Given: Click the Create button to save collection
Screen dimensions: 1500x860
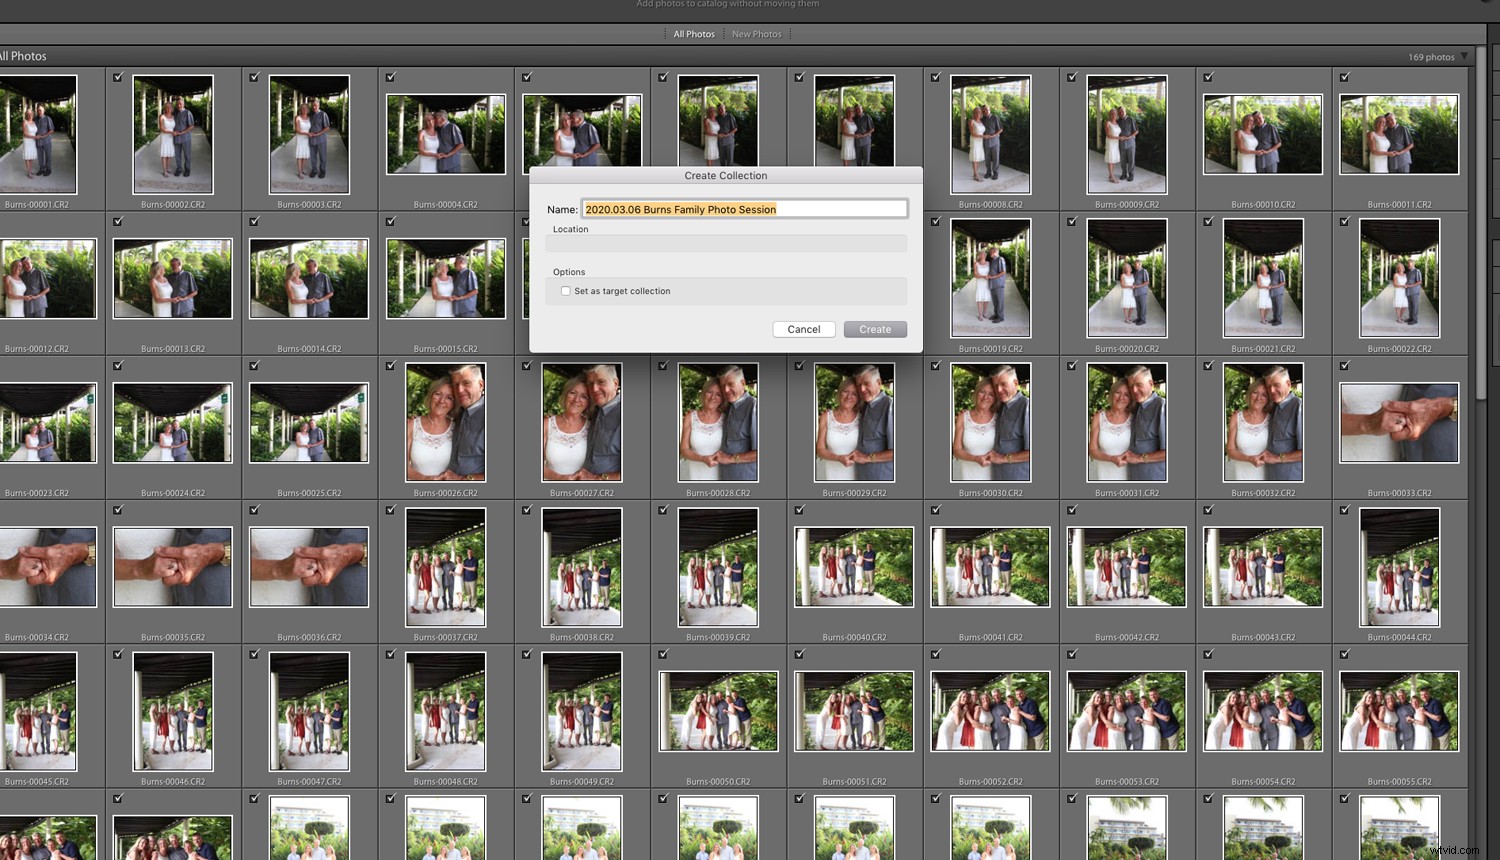Looking at the screenshot, I should pyautogui.click(x=874, y=329).
